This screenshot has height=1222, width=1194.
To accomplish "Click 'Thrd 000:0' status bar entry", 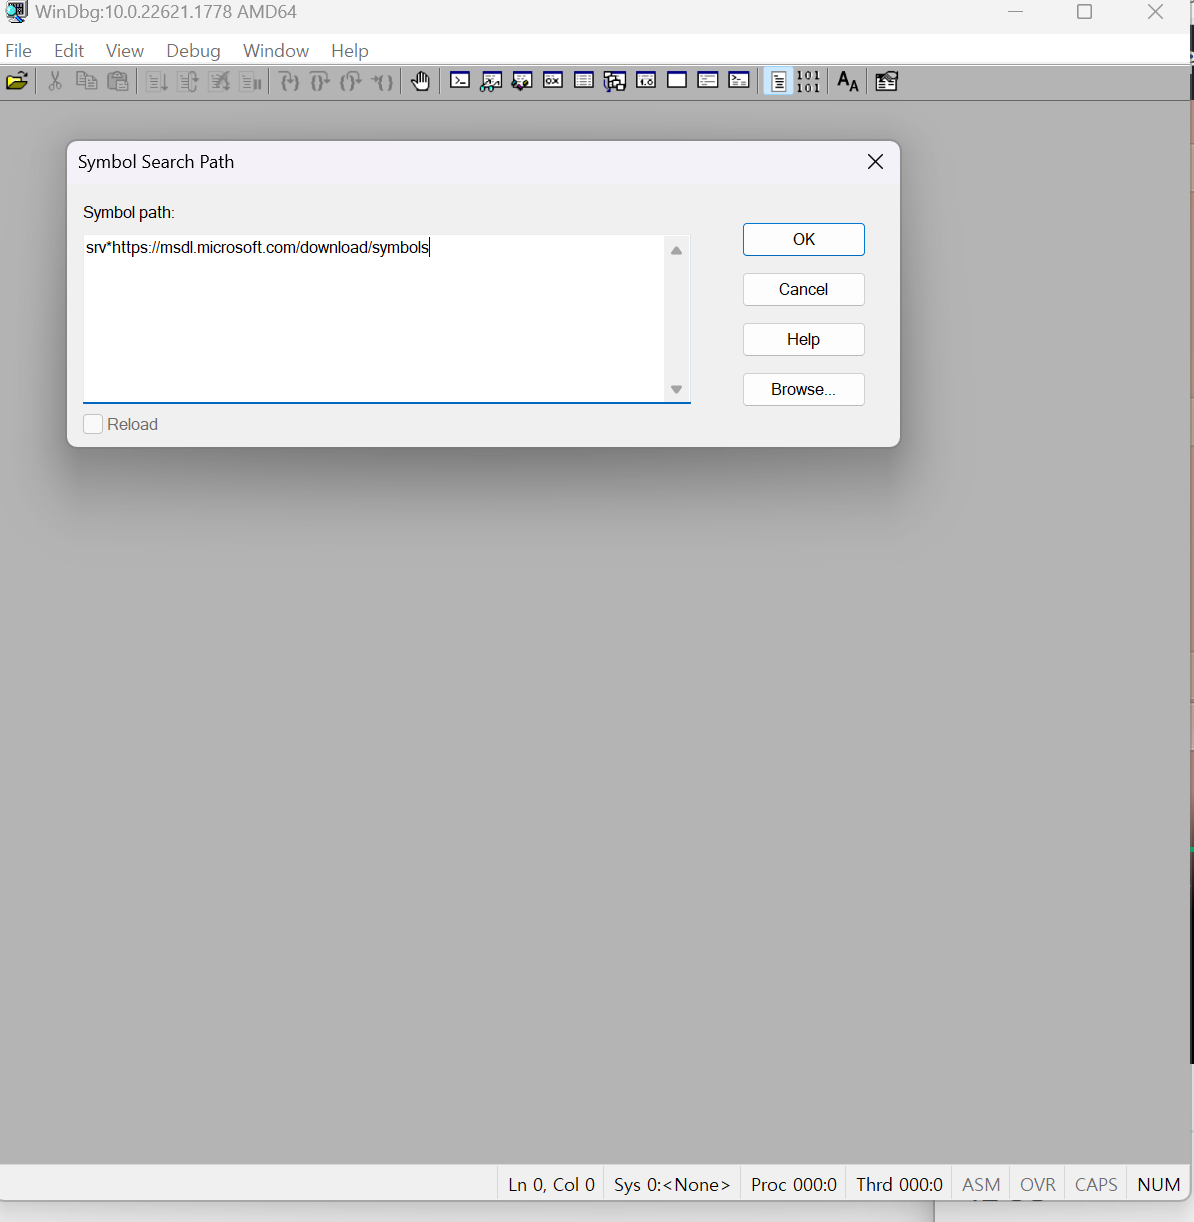I will click(x=900, y=1184).
